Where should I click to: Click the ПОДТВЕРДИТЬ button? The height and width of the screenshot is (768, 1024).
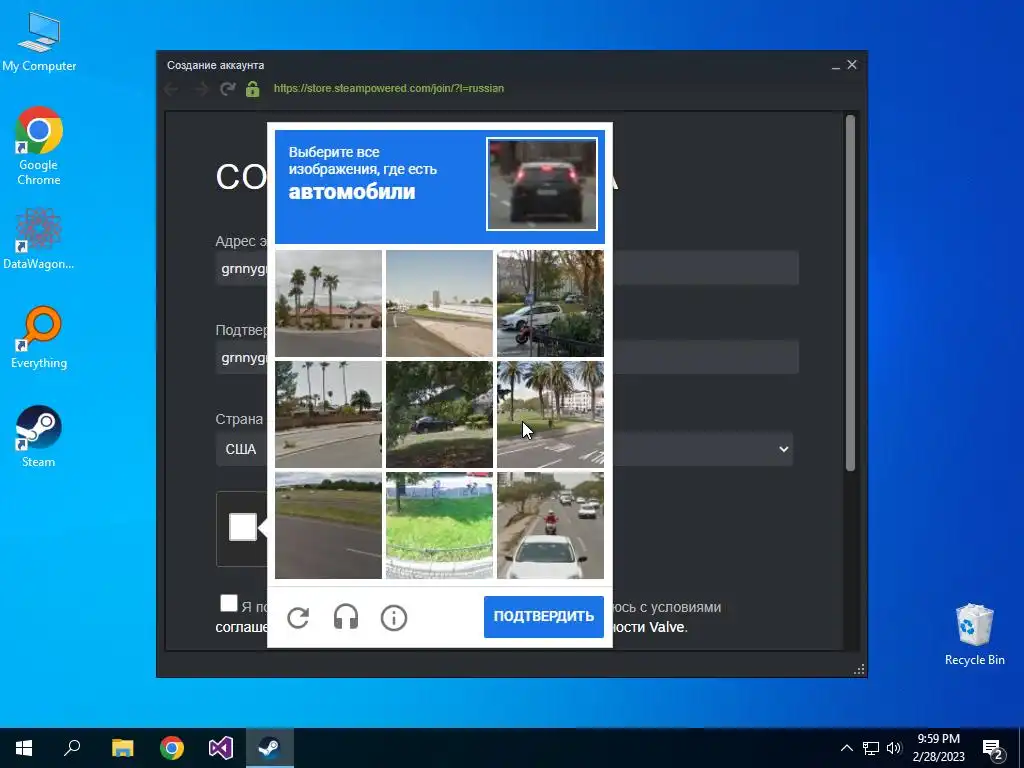point(543,616)
